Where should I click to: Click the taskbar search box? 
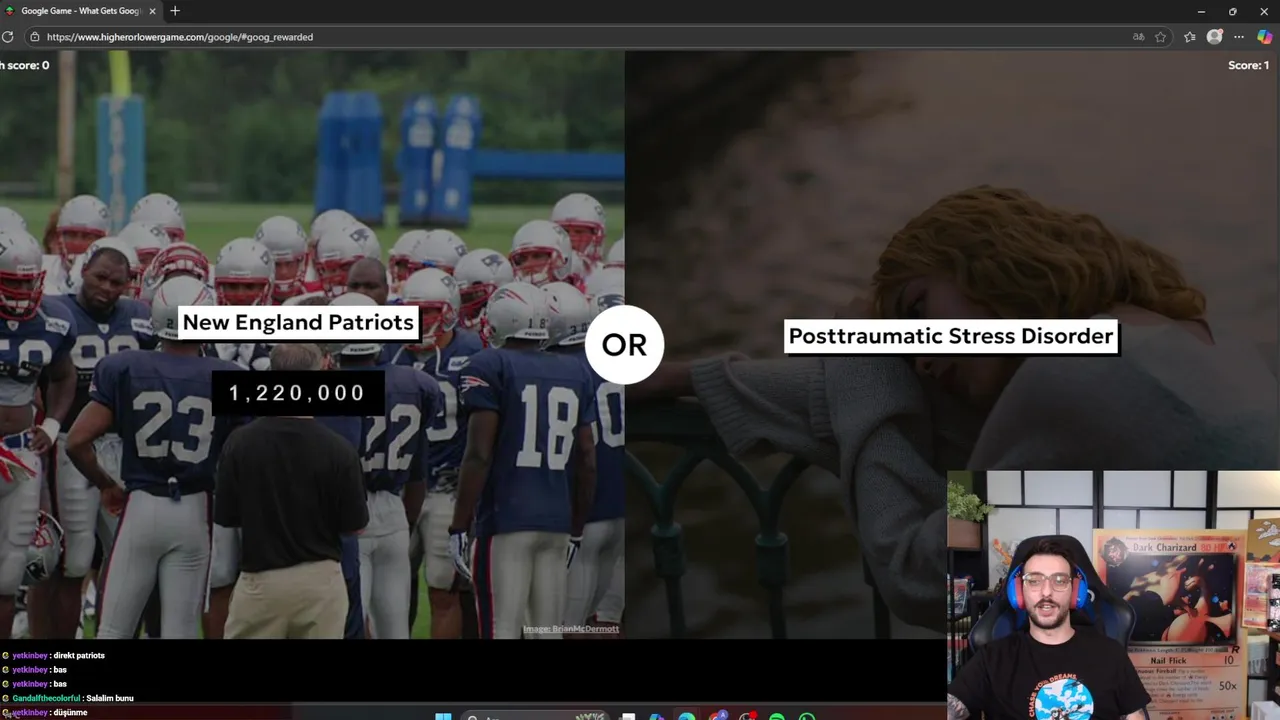537,716
